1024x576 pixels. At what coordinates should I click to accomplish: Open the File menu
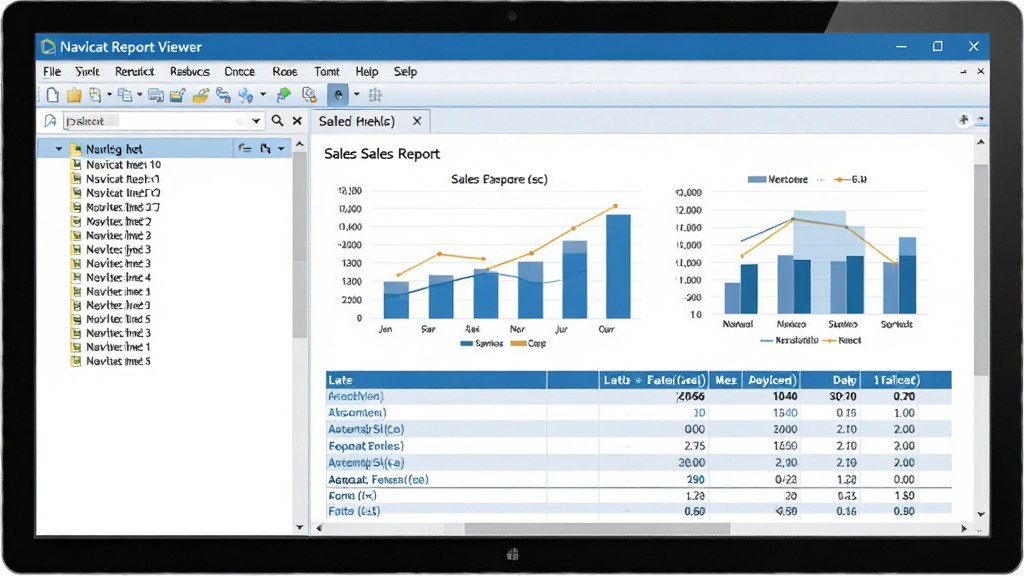click(x=52, y=72)
